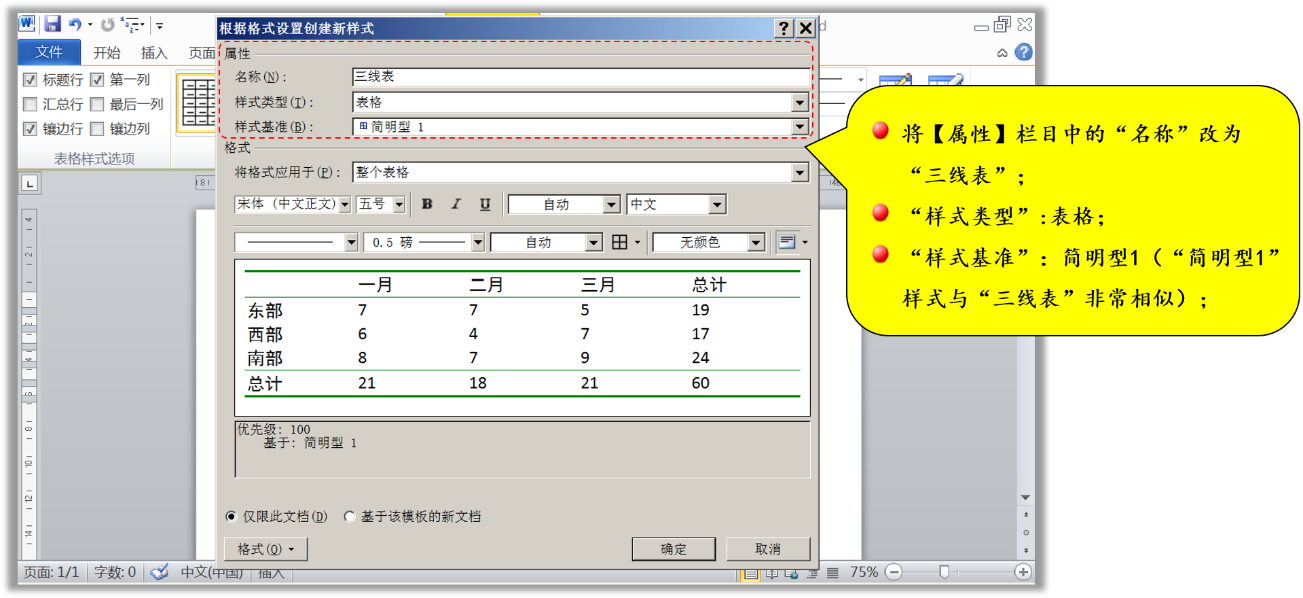The height and width of the screenshot is (598, 1303).
Task: Close the new style dialog
Action: 806,29
